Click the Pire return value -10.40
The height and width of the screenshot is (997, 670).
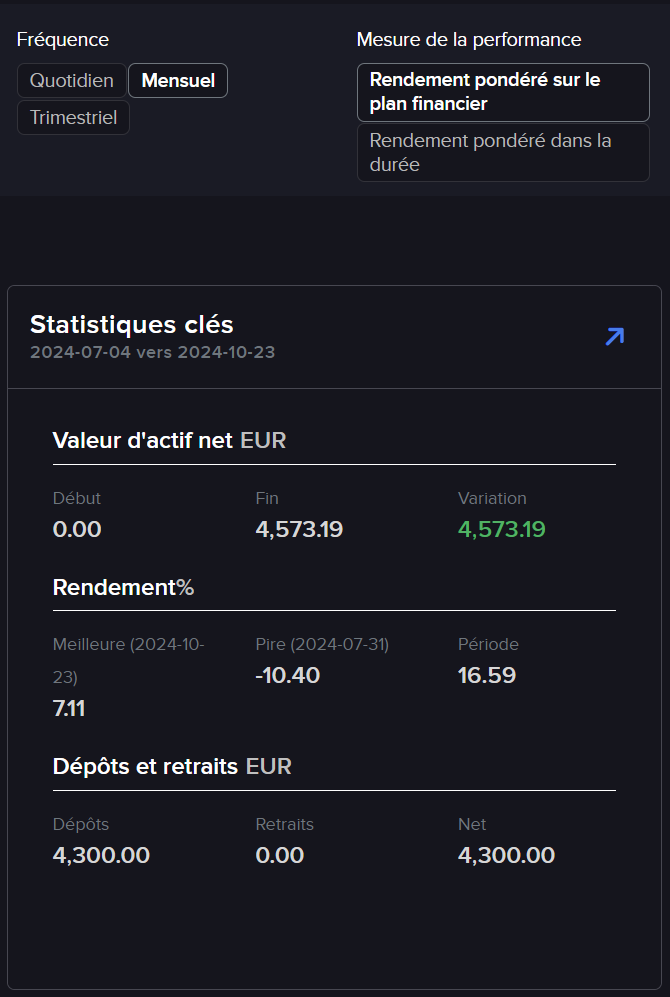coord(287,675)
